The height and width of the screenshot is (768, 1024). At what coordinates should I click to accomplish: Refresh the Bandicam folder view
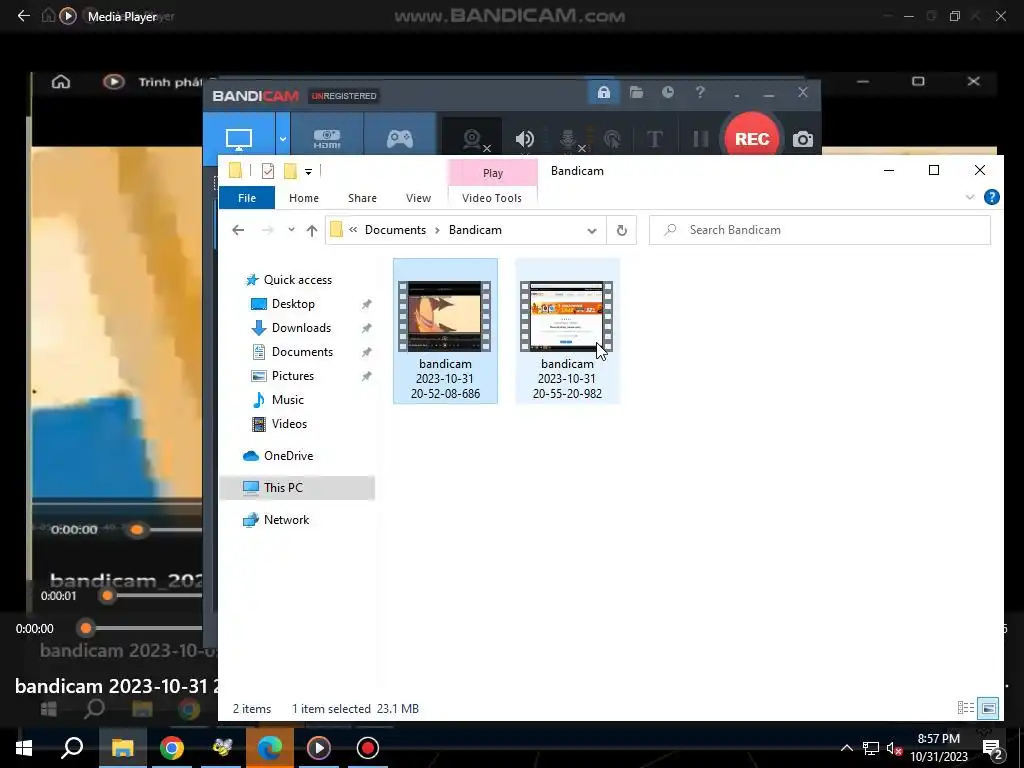[622, 230]
